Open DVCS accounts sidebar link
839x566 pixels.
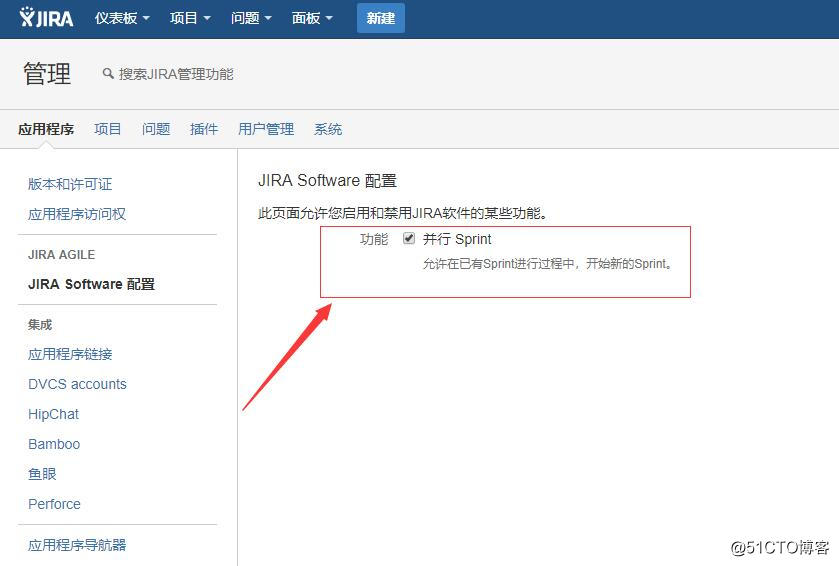[x=77, y=384]
